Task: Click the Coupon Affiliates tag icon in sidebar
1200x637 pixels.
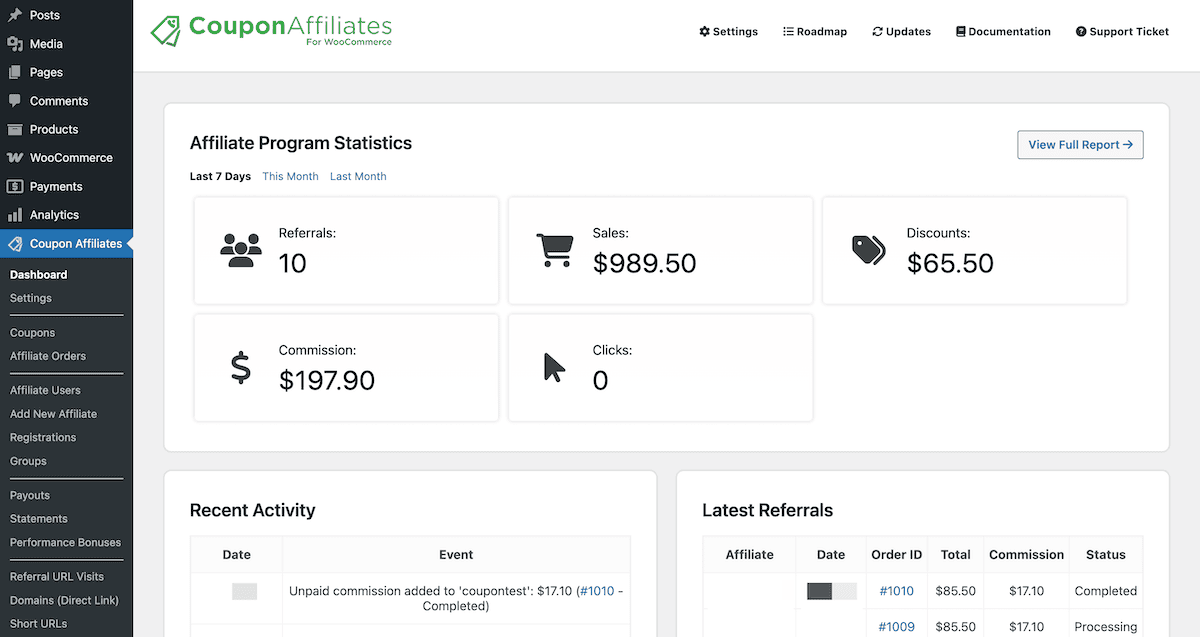Action: pos(15,243)
